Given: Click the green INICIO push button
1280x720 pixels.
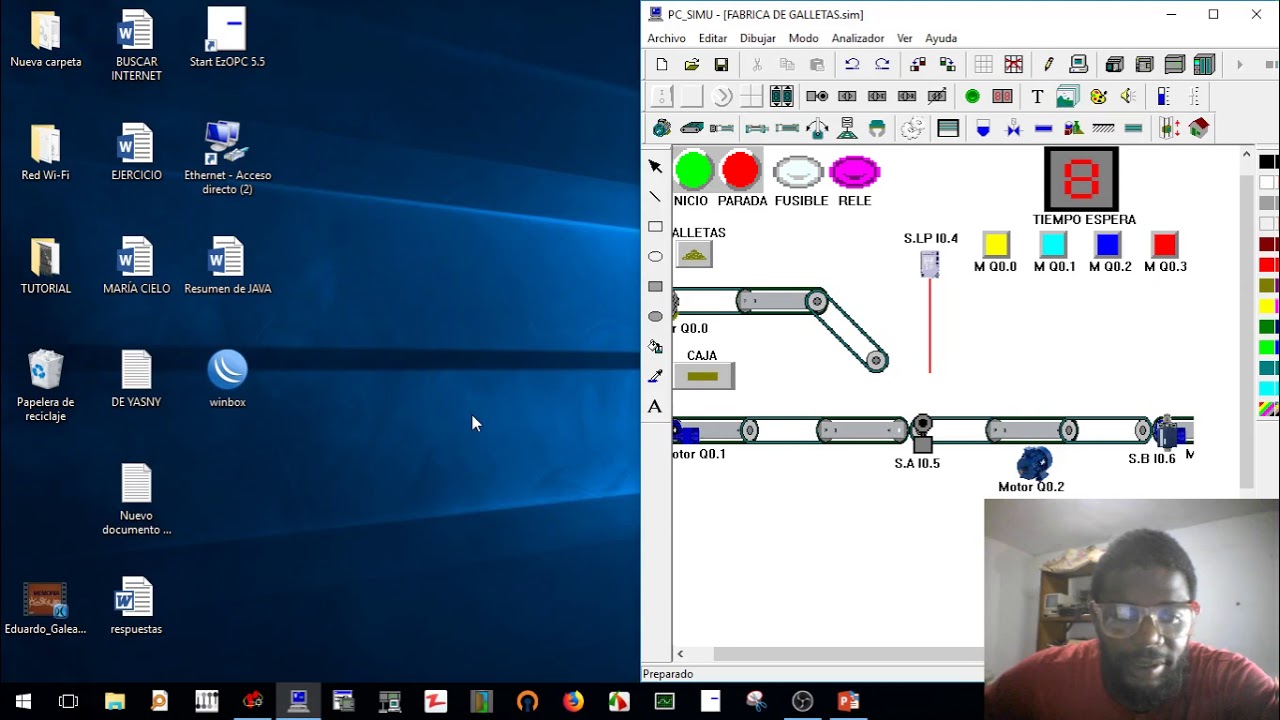Looking at the screenshot, I should (693, 171).
